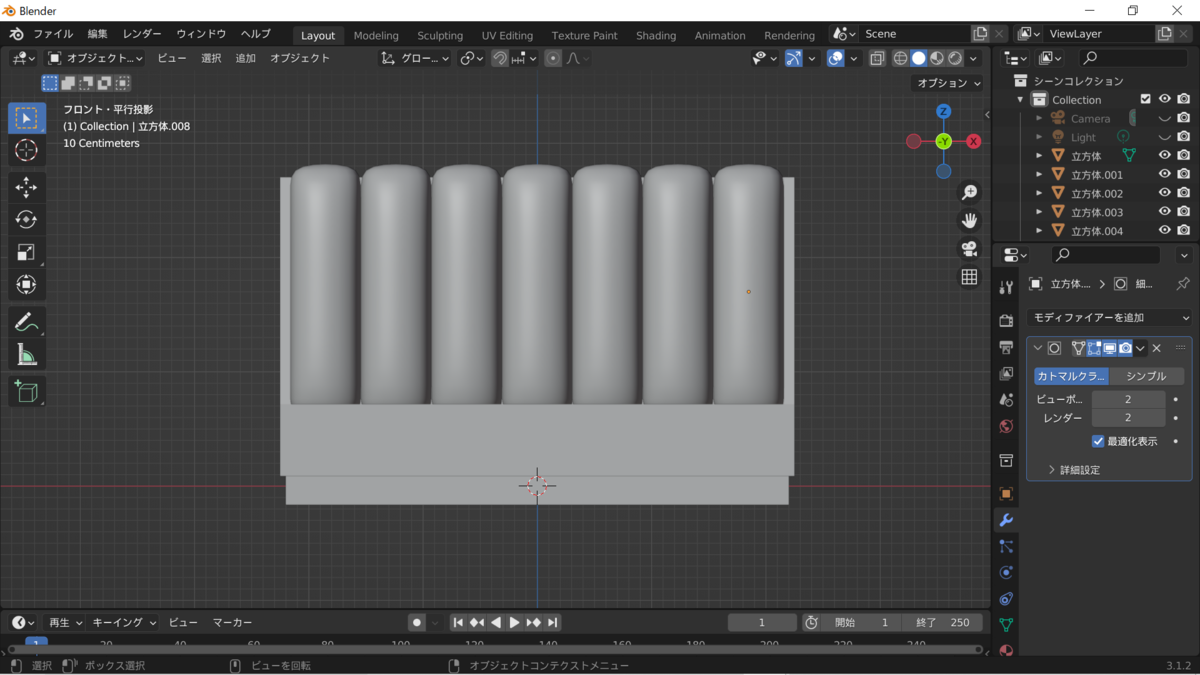Collapse the Collection tree item
The image size is (1200, 675).
(x=1021, y=99)
